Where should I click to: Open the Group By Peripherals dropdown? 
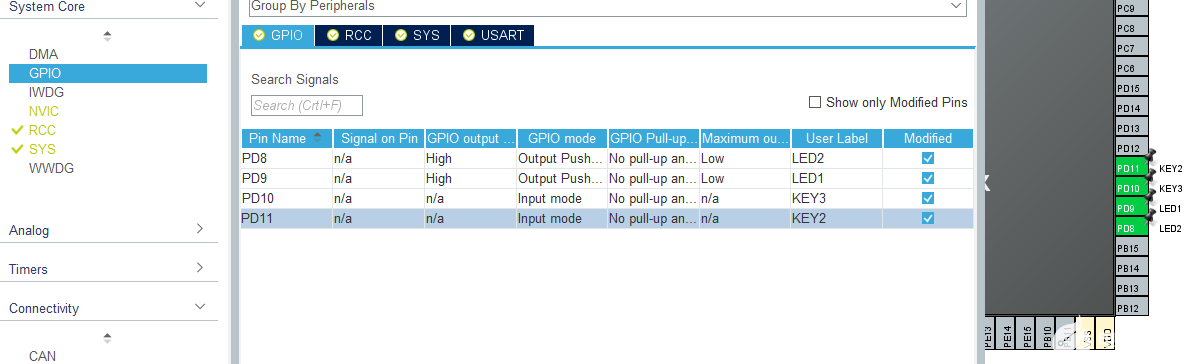(x=607, y=6)
